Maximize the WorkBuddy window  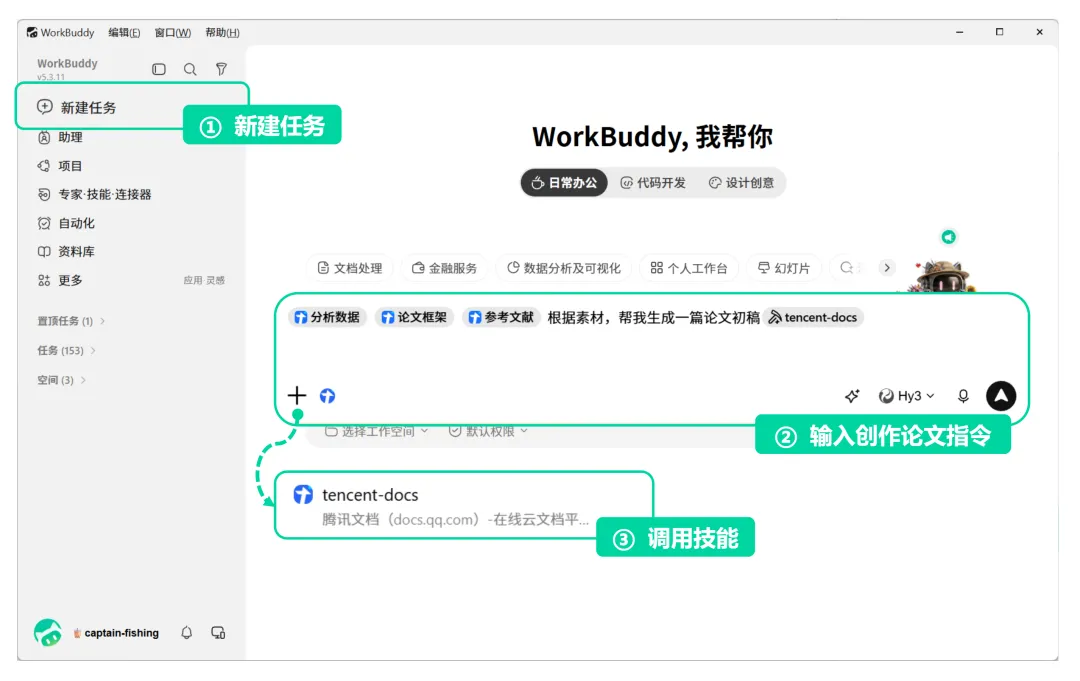tap(999, 32)
